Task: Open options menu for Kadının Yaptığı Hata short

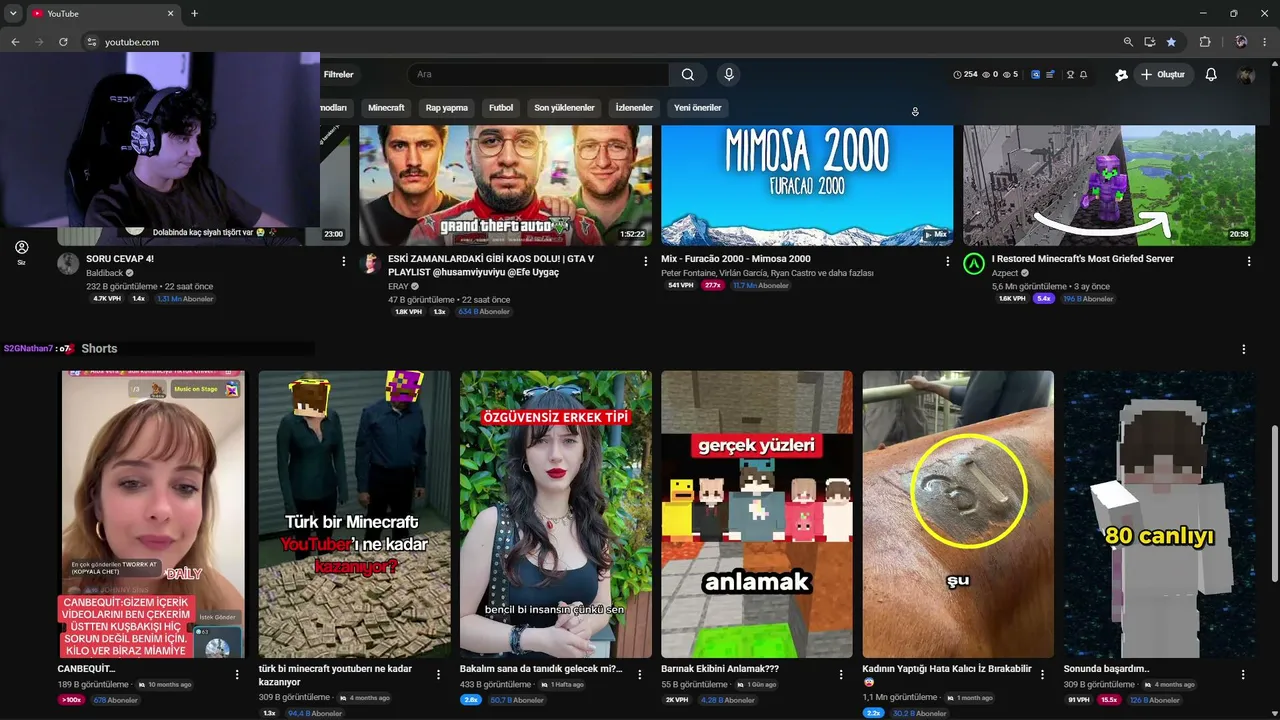Action: coord(1042,675)
